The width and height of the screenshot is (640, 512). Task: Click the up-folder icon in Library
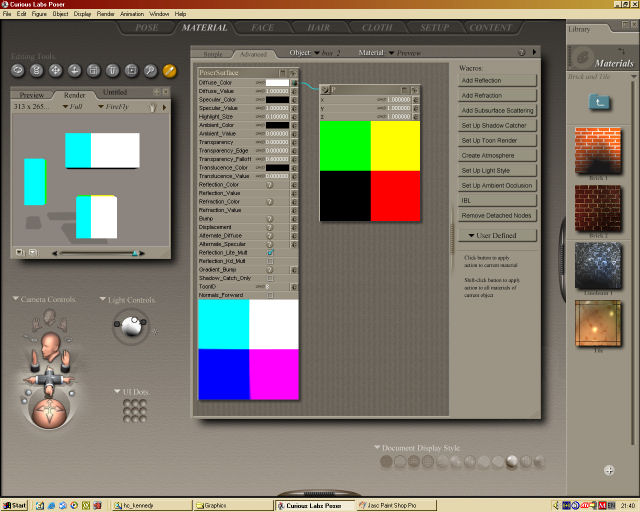pos(600,102)
